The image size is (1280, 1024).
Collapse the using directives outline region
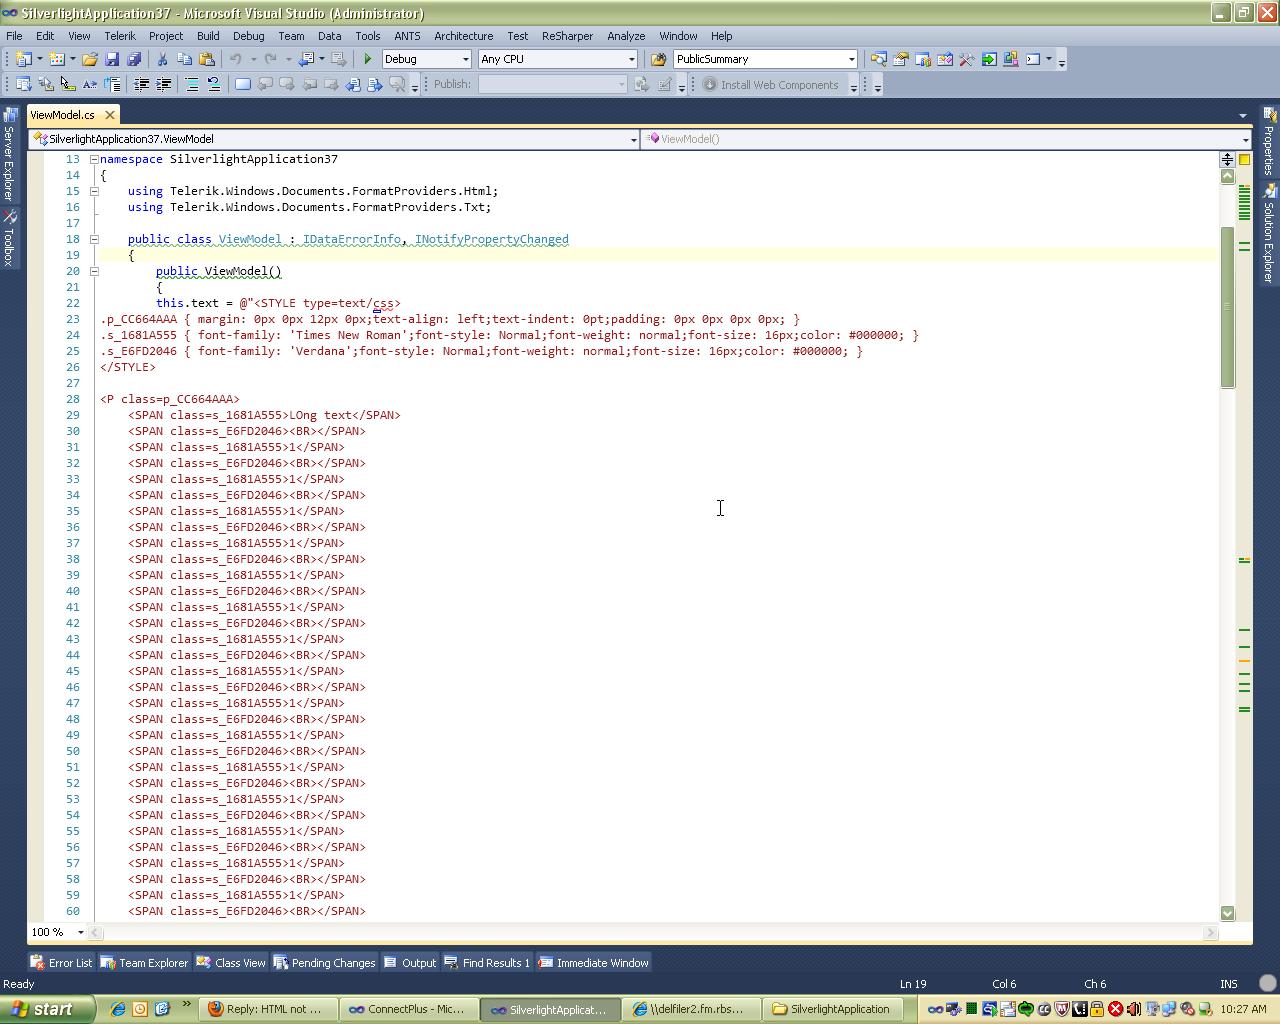tap(94, 191)
